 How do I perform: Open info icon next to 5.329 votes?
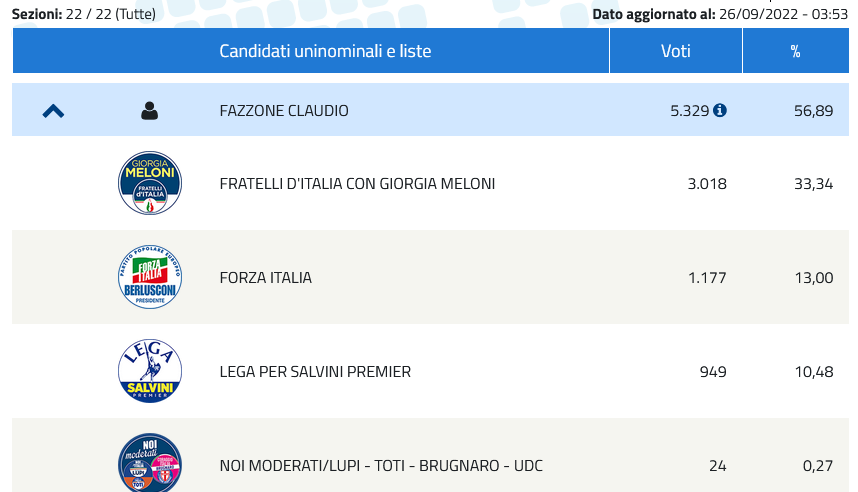pos(720,111)
